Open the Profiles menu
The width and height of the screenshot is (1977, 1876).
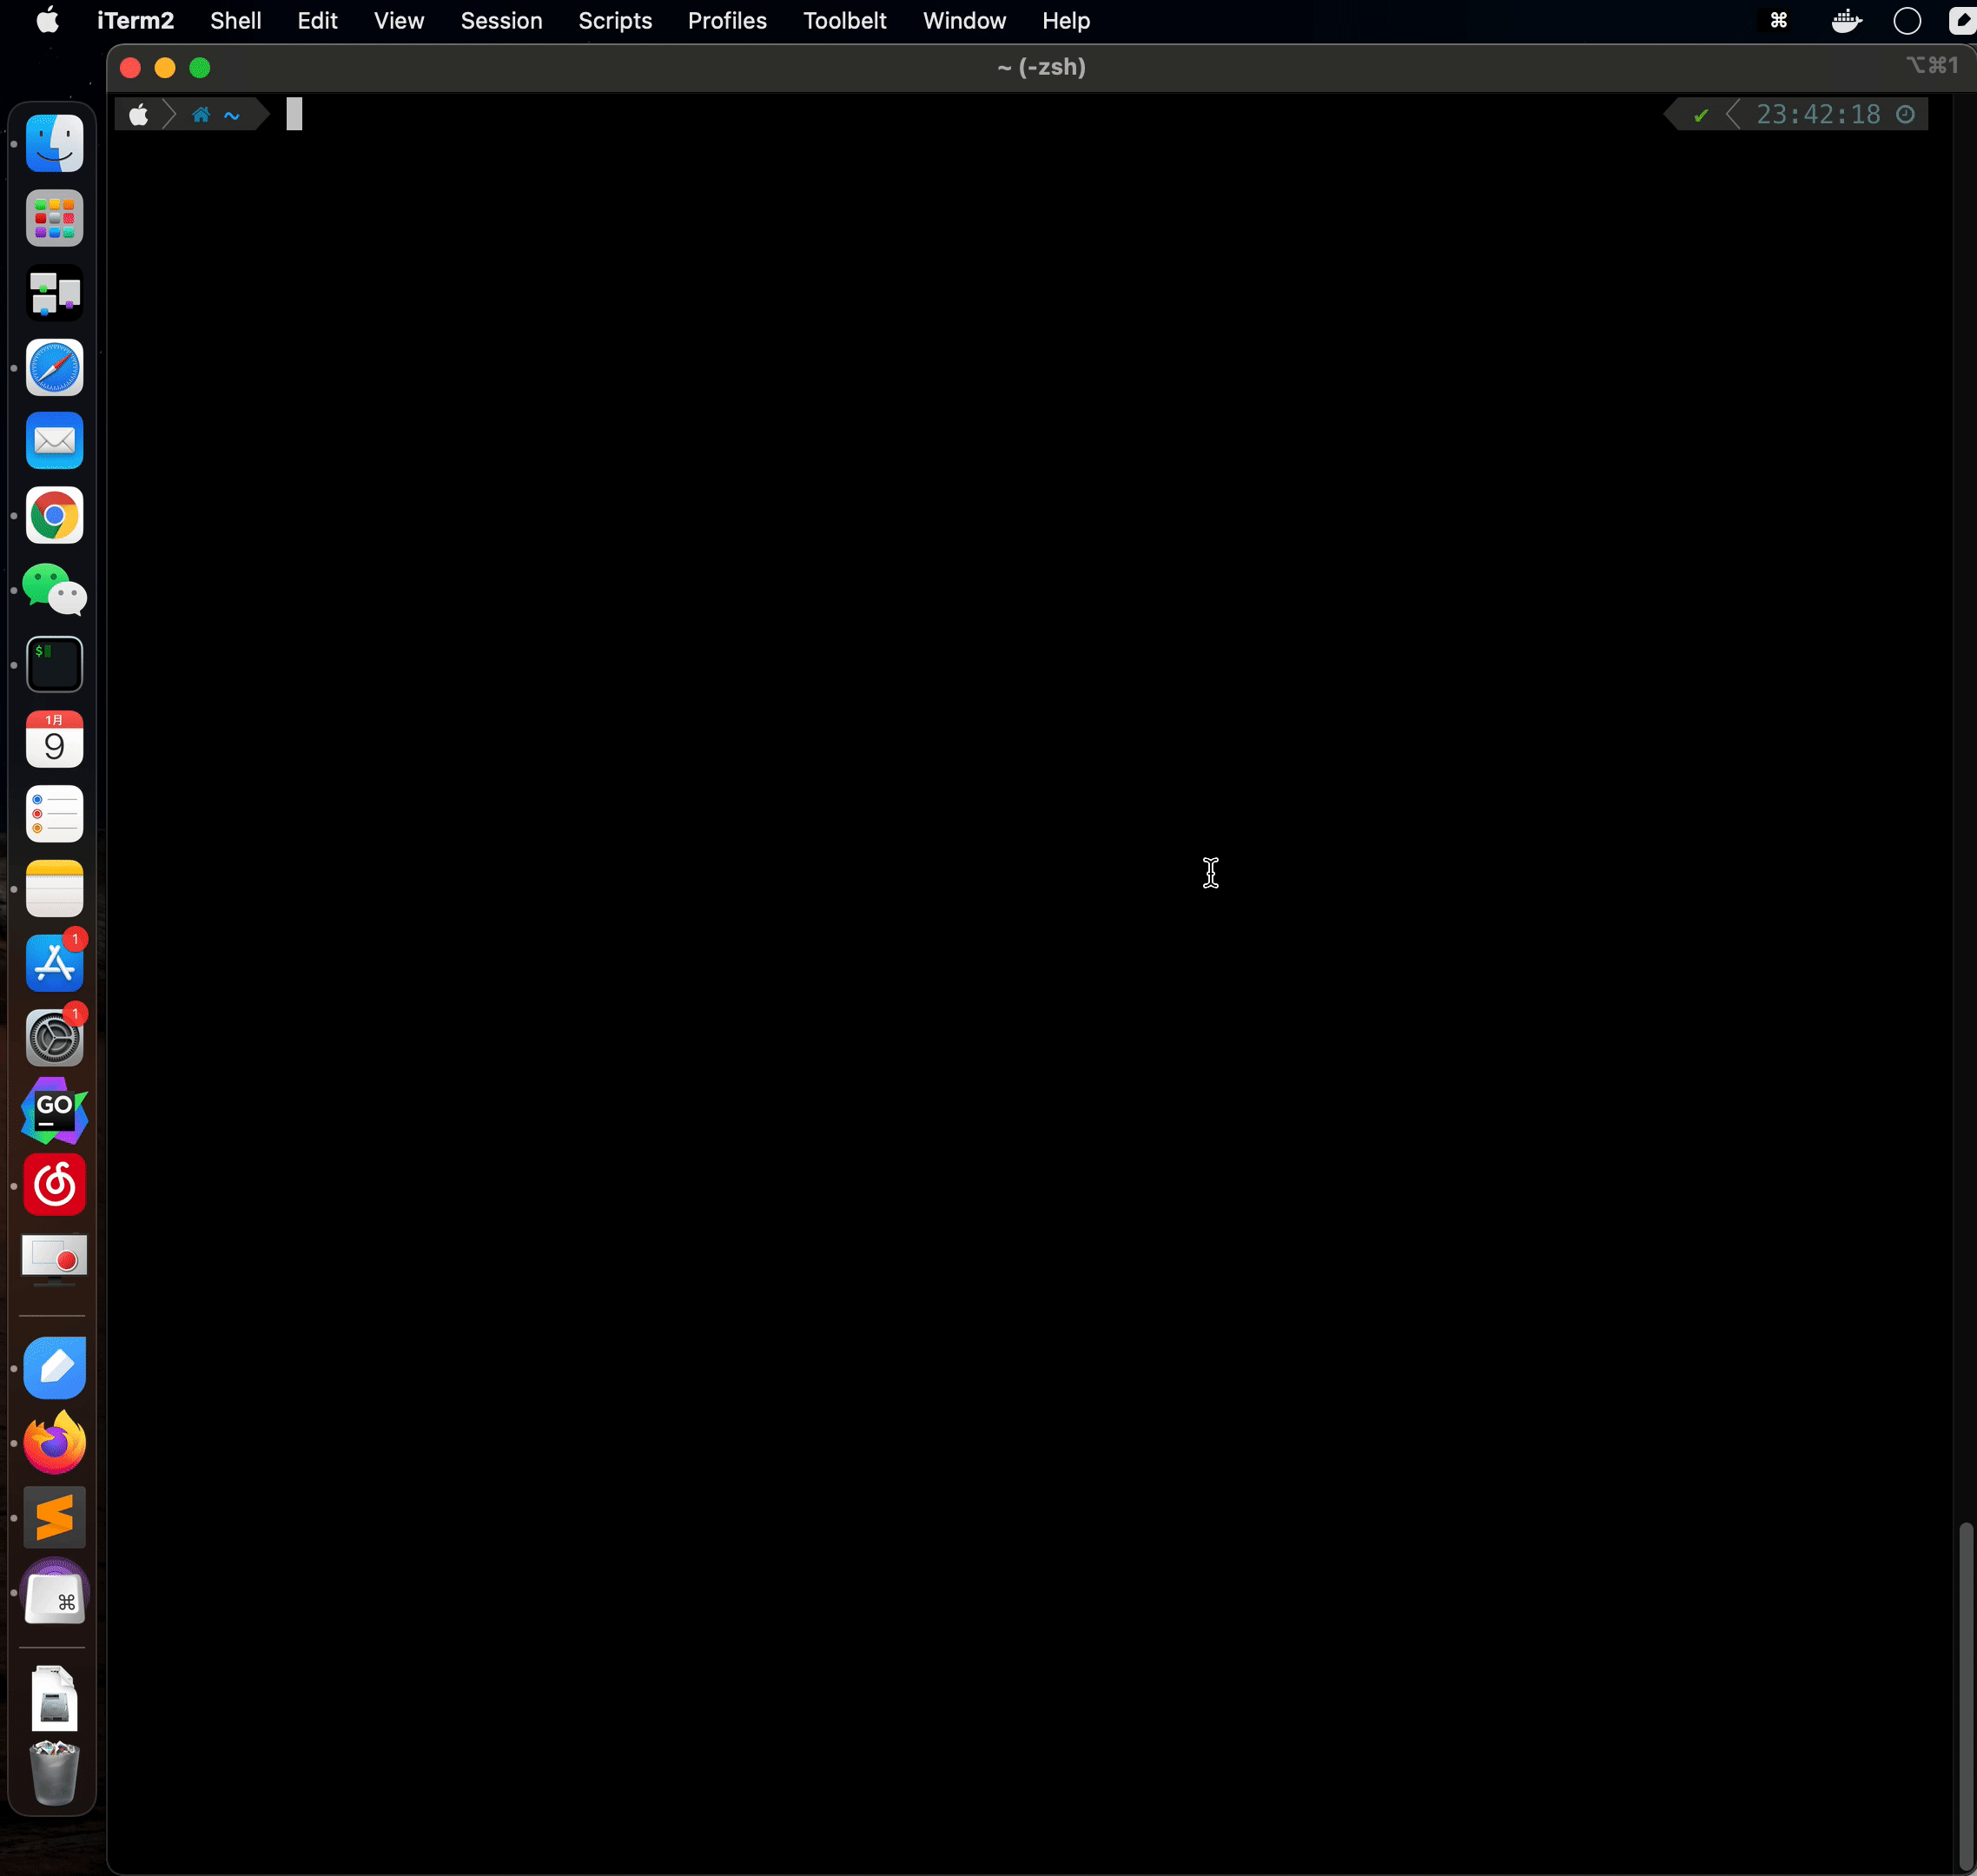tap(727, 21)
